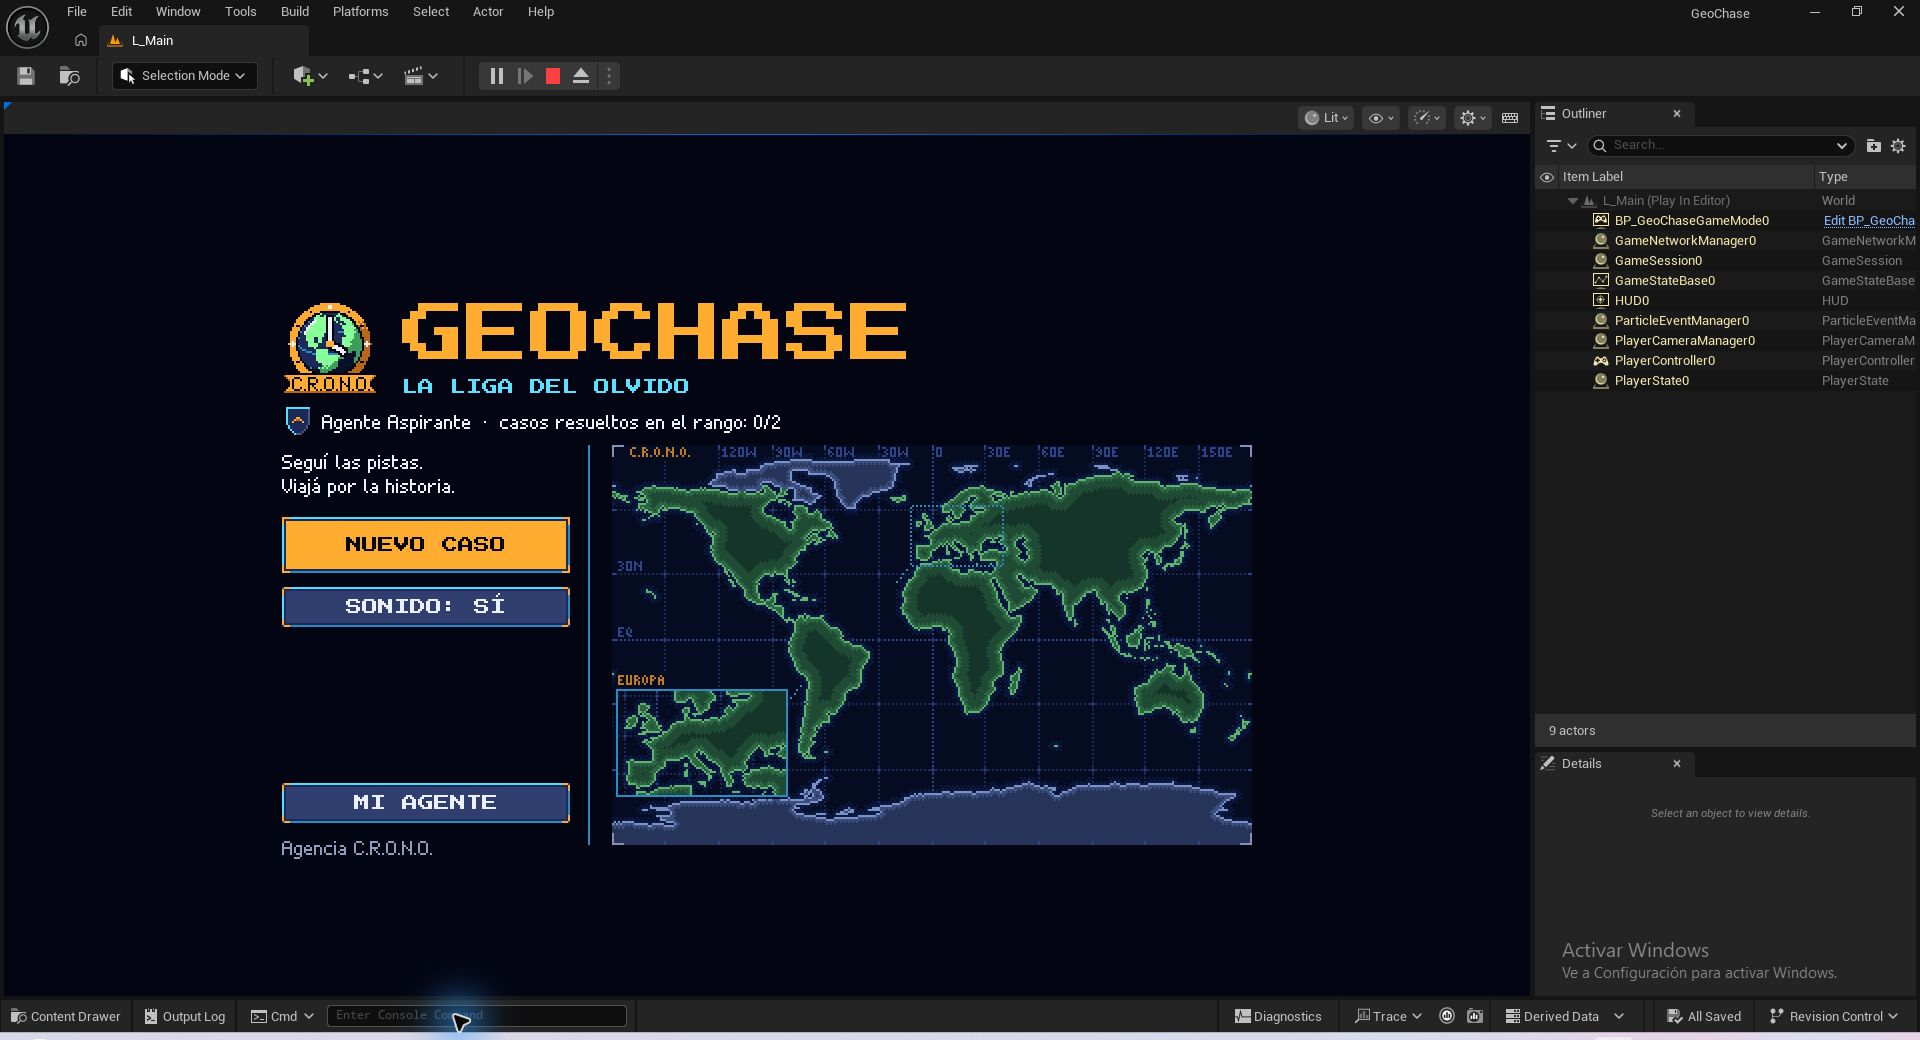Open the Edit BP_GeoCha link

click(1868, 221)
